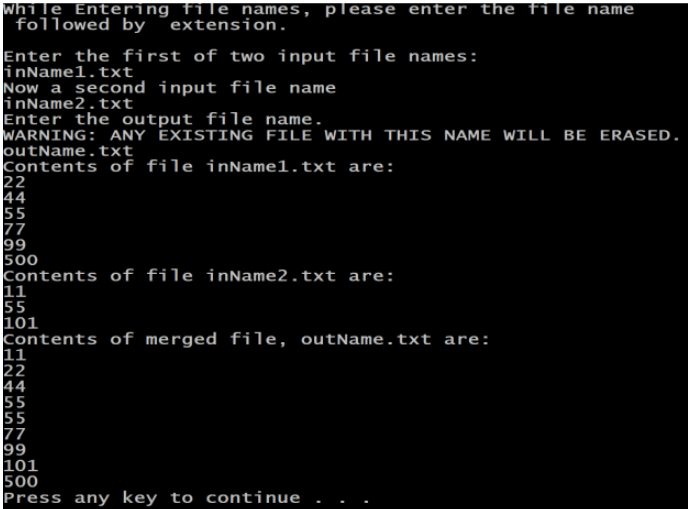
Task: Click the value 500 in inName1.txt contents
Action: click(20, 261)
